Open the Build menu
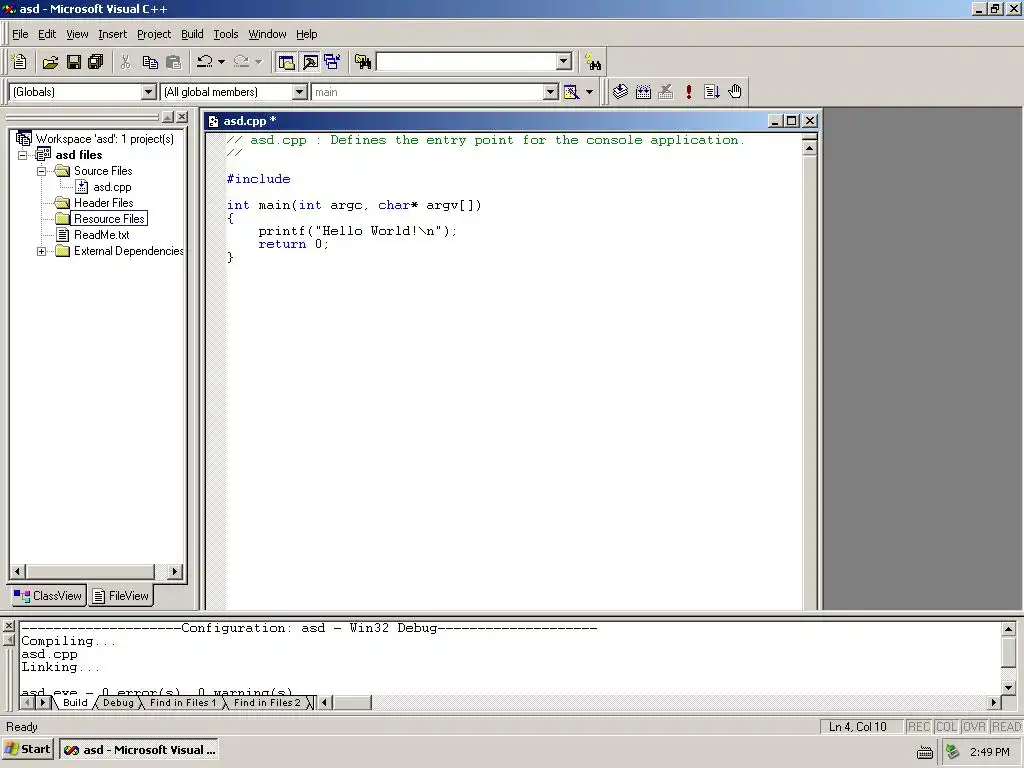 coord(192,34)
